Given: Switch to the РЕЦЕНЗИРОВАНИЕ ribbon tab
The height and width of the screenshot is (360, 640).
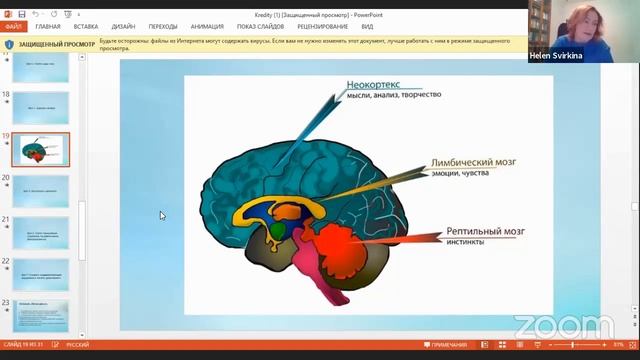Looking at the screenshot, I should (x=322, y=27).
